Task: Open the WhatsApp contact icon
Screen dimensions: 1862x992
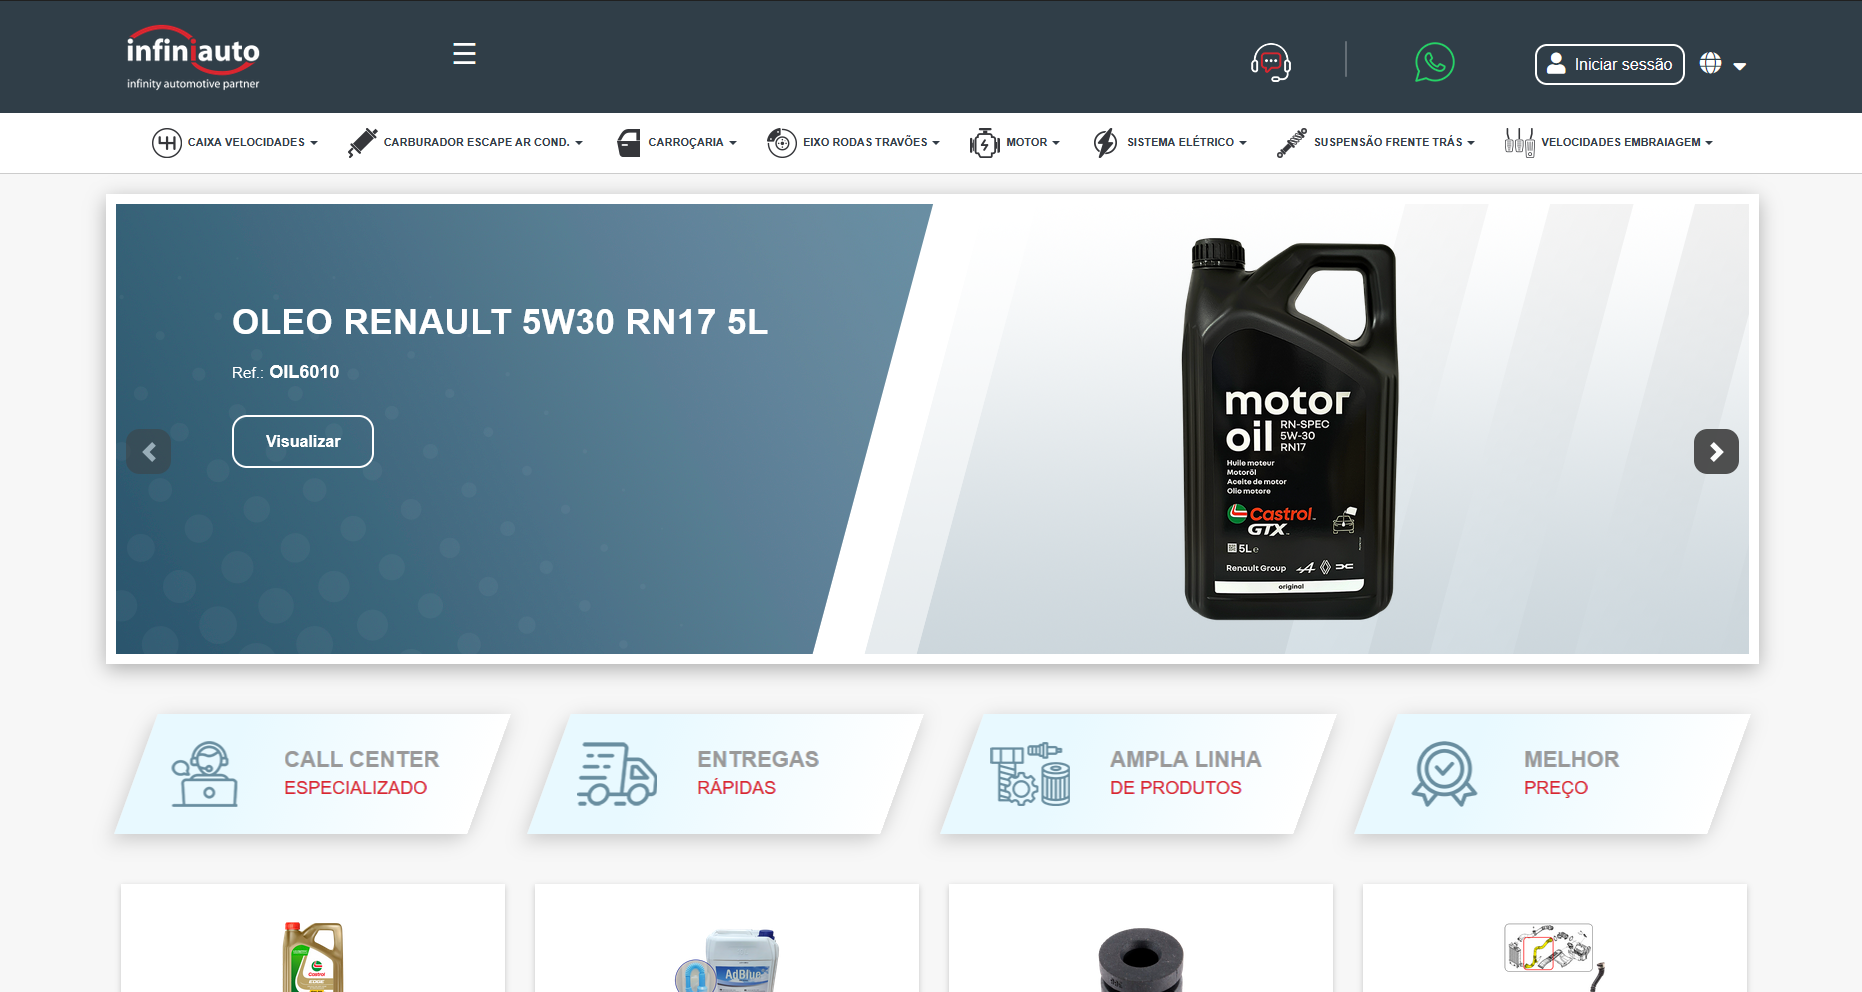Action: pos(1434,63)
